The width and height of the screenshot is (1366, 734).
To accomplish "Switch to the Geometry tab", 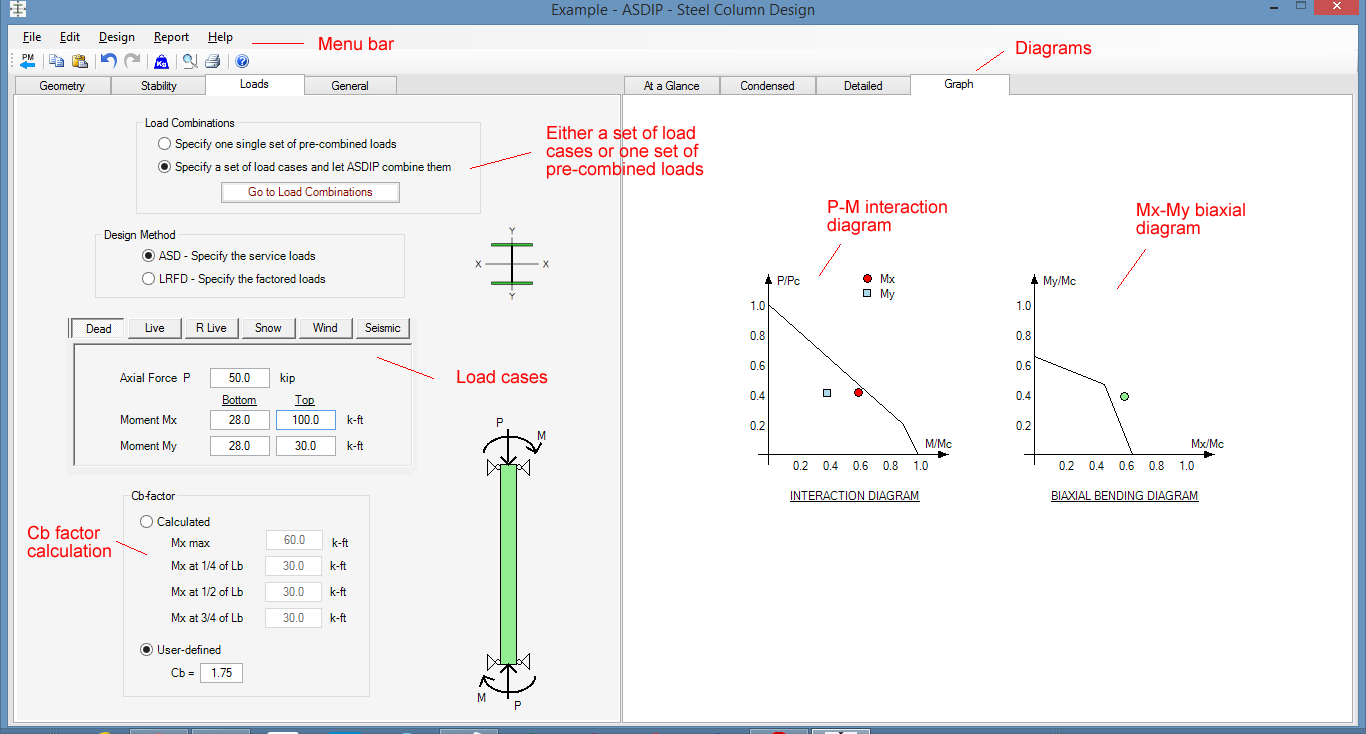I will (x=62, y=86).
